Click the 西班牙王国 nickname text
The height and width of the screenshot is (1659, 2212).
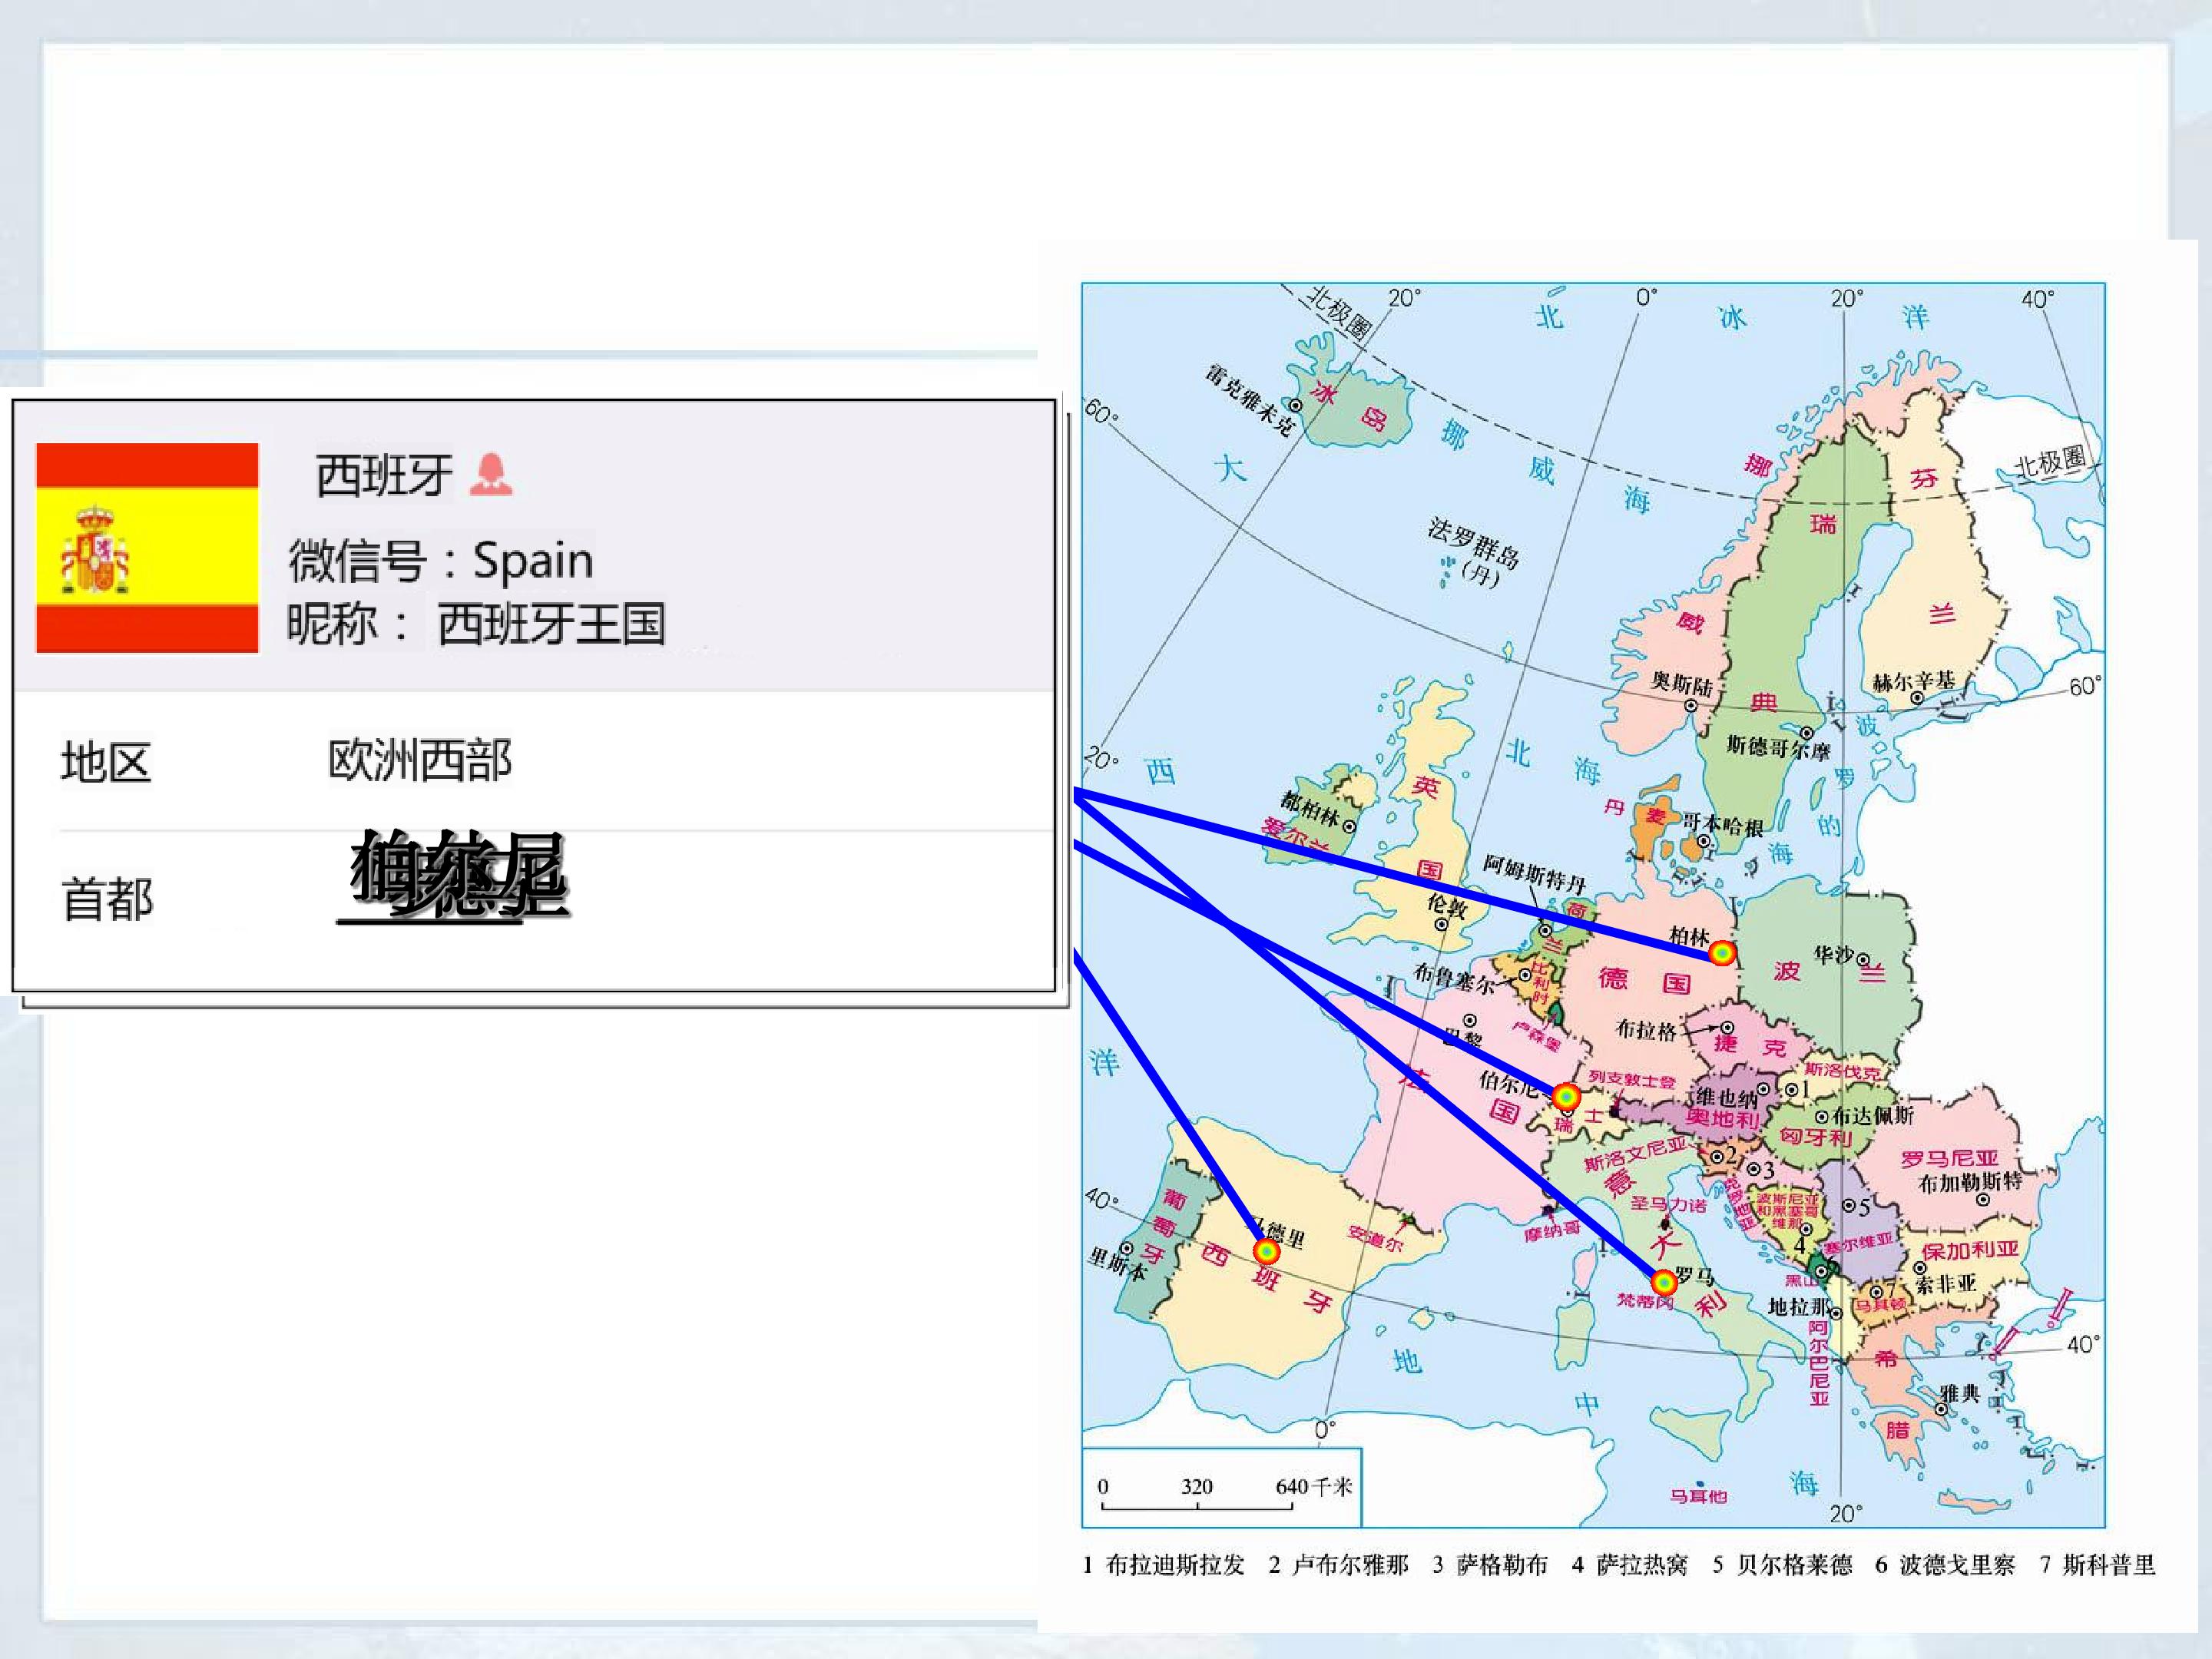pos(551,624)
